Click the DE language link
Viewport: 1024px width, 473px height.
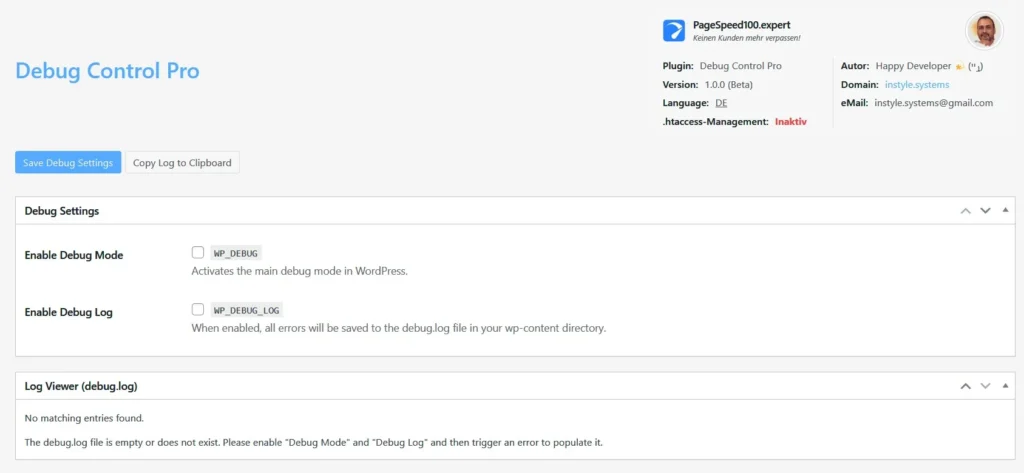click(721, 103)
